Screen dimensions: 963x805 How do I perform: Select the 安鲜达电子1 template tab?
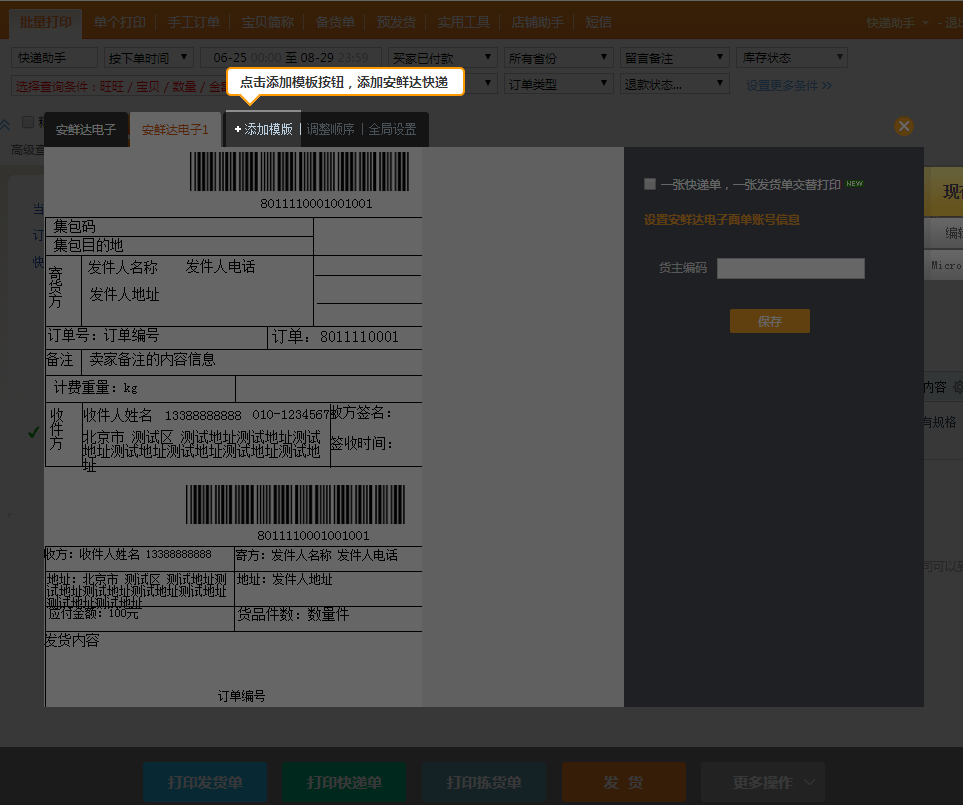tap(175, 130)
